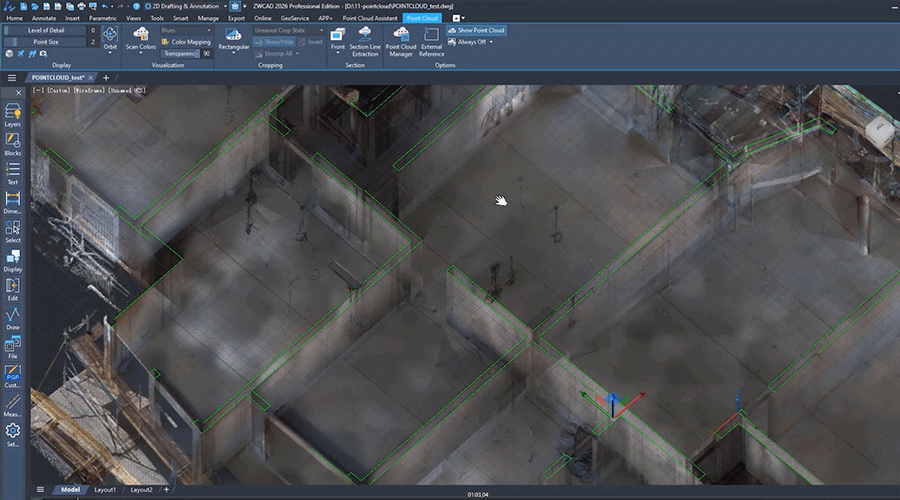Close the POINTCLOUD_test drawing tab
The height and width of the screenshot is (500, 900).
coord(91,77)
